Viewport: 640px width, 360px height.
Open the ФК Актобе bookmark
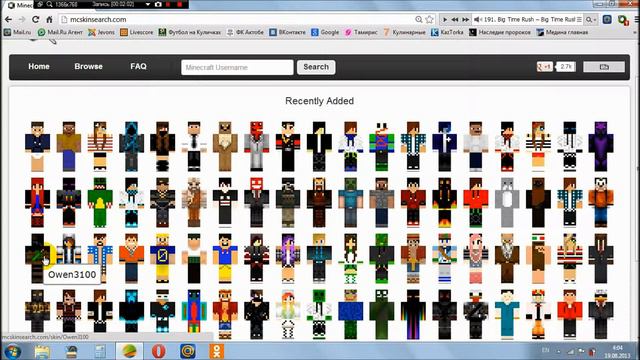point(245,32)
